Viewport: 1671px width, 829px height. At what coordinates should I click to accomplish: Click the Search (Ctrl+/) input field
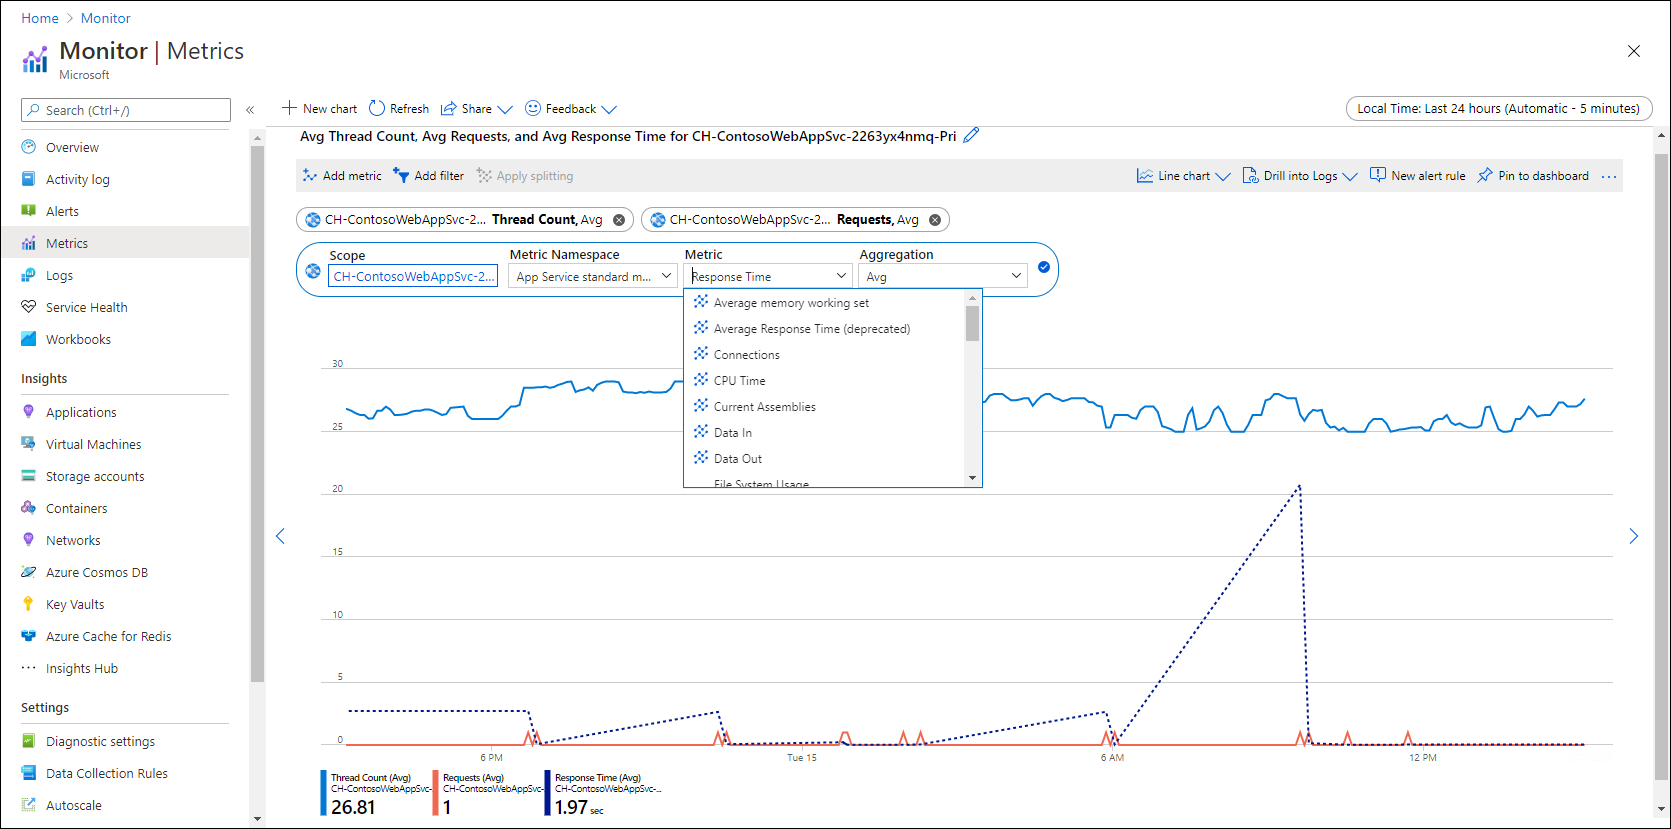[126, 110]
